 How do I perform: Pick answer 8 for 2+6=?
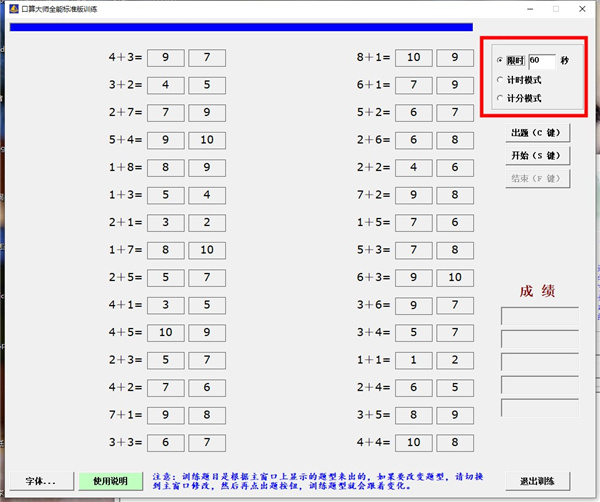[x=455, y=140]
